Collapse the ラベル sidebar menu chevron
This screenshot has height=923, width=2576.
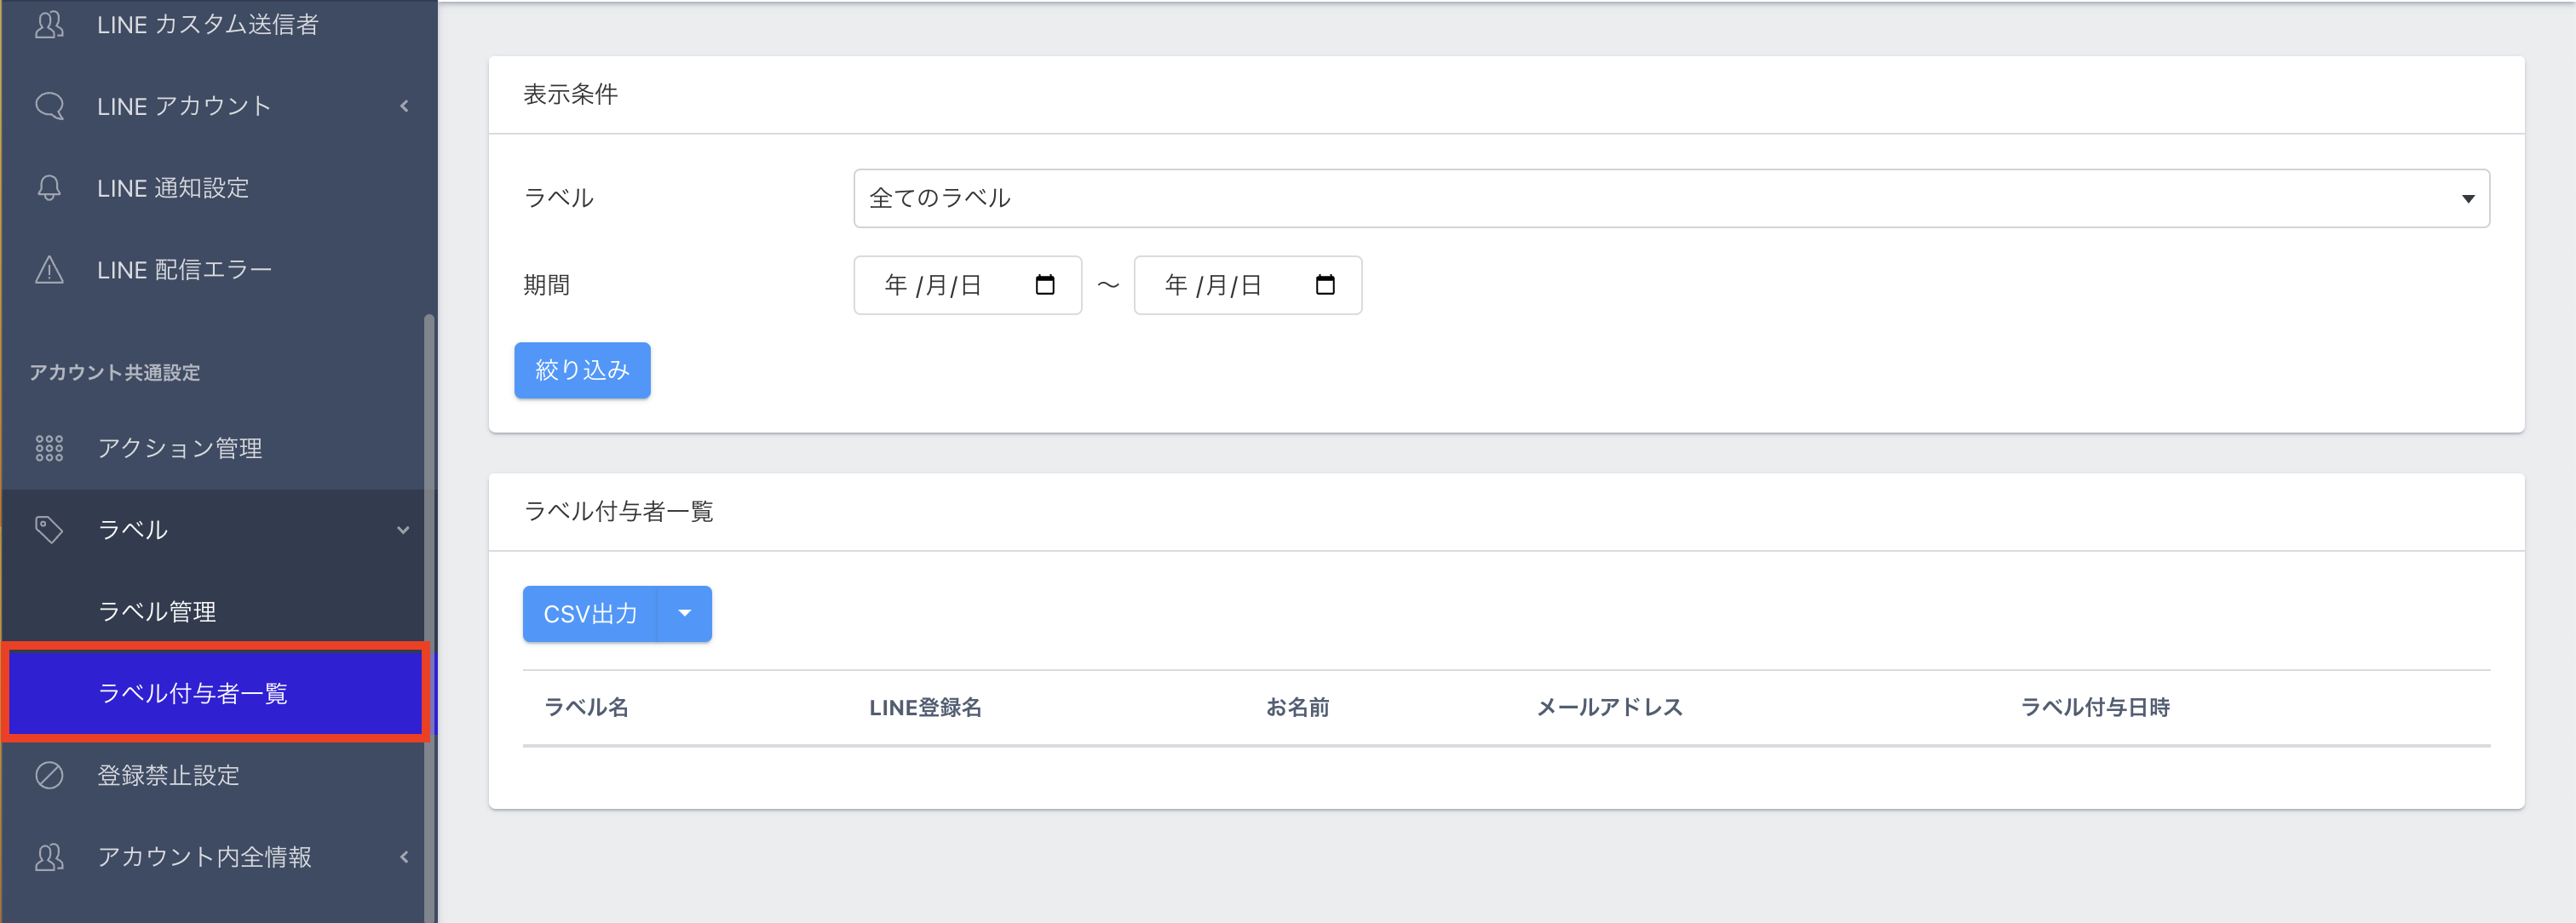point(404,530)
